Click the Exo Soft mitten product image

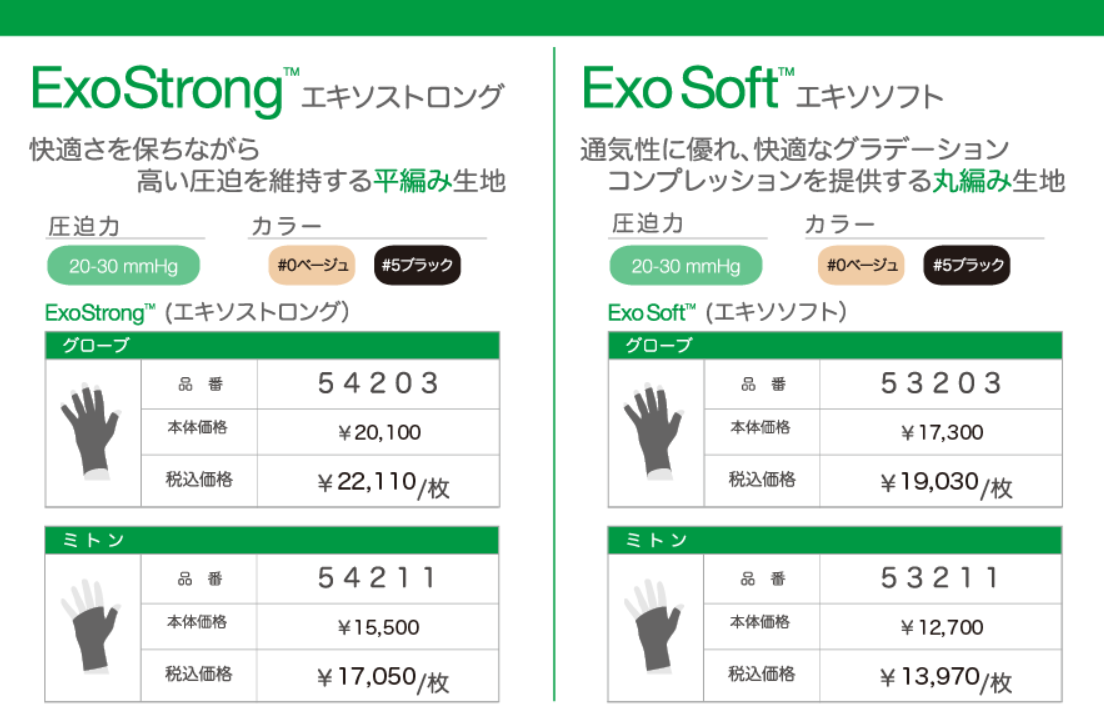click(x=654, y=627)
